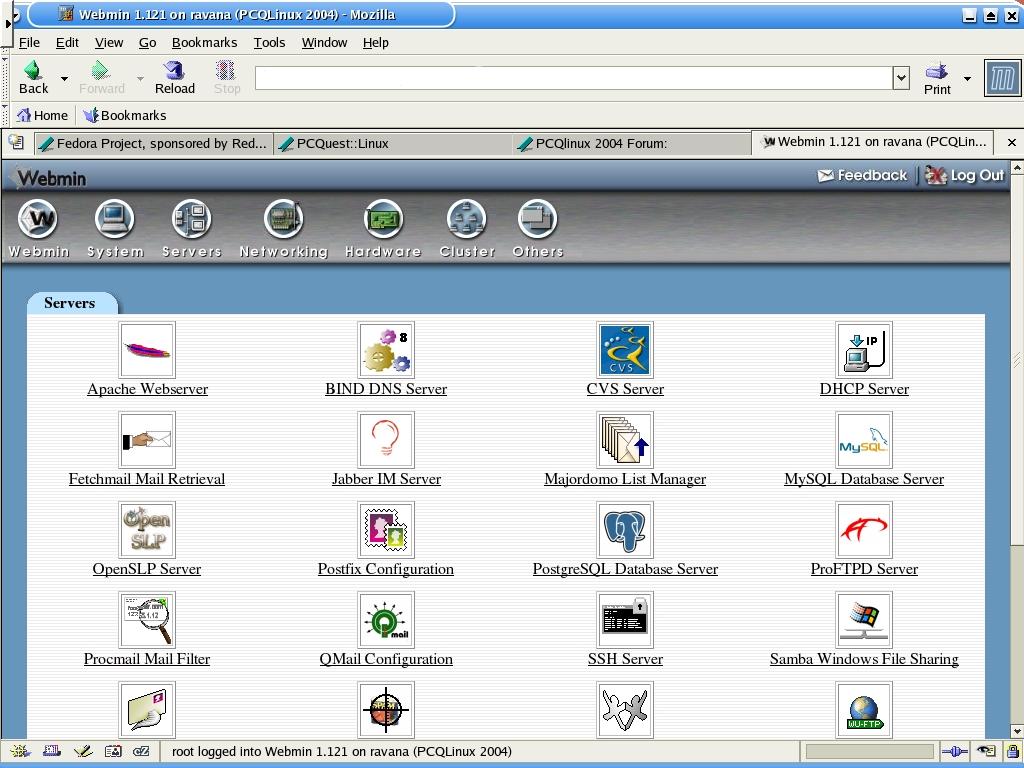Screen dimensions: 1024x768
Task: Open the envelope mail server icon in bottom row
Action: (x=147, y=710)
